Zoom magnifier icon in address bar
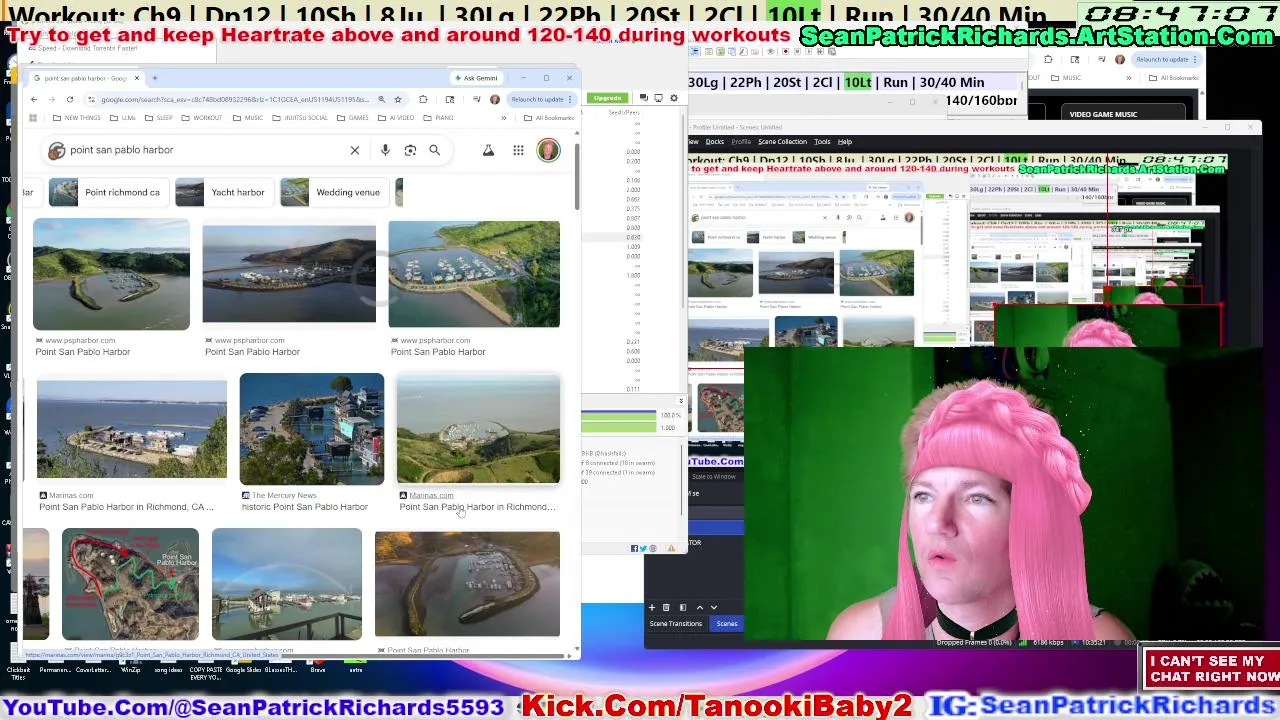1280x720 pixels. coord(381,99)
